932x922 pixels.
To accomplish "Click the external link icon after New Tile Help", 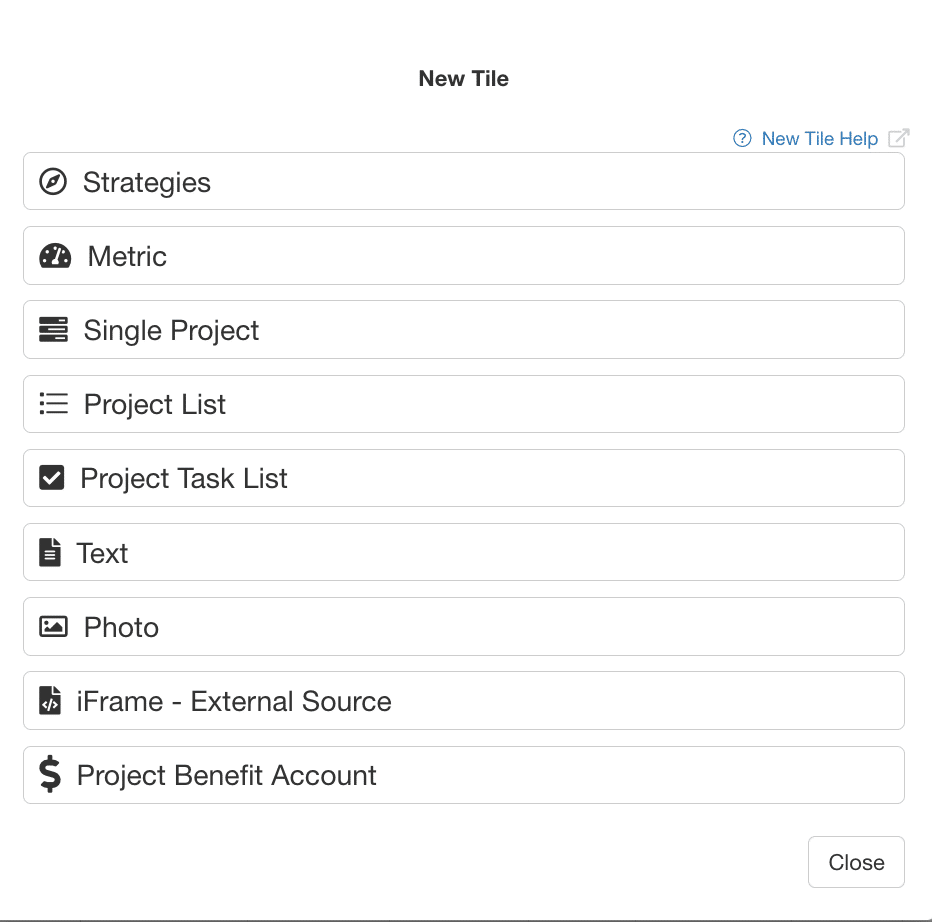I will click(898, 139).
